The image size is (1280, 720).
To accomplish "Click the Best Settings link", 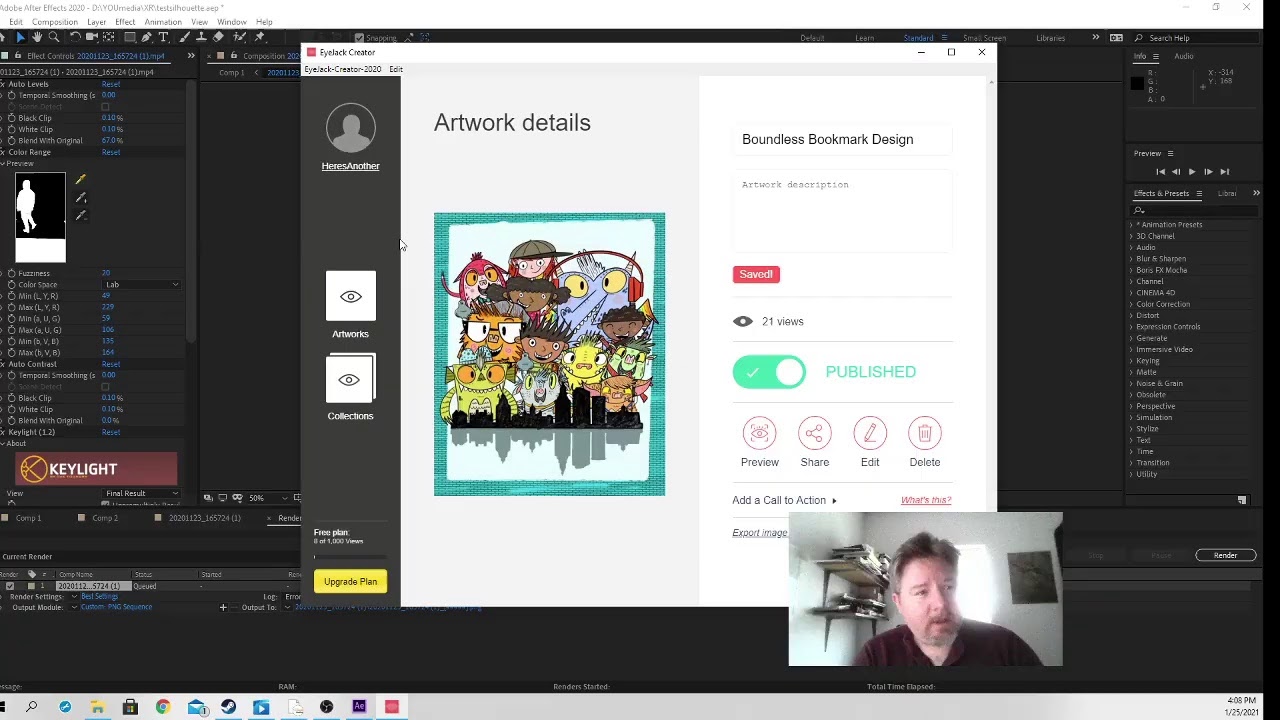I will [99, 597].
